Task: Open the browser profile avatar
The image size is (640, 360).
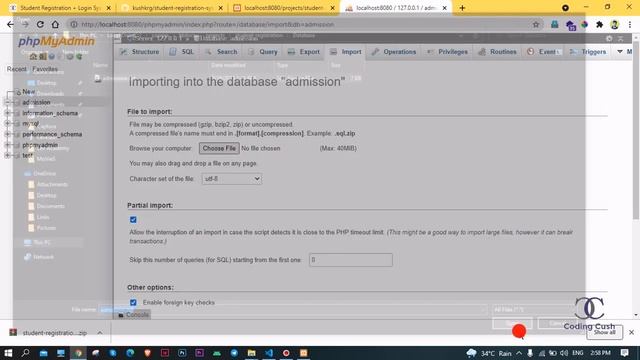Action: 614,24
